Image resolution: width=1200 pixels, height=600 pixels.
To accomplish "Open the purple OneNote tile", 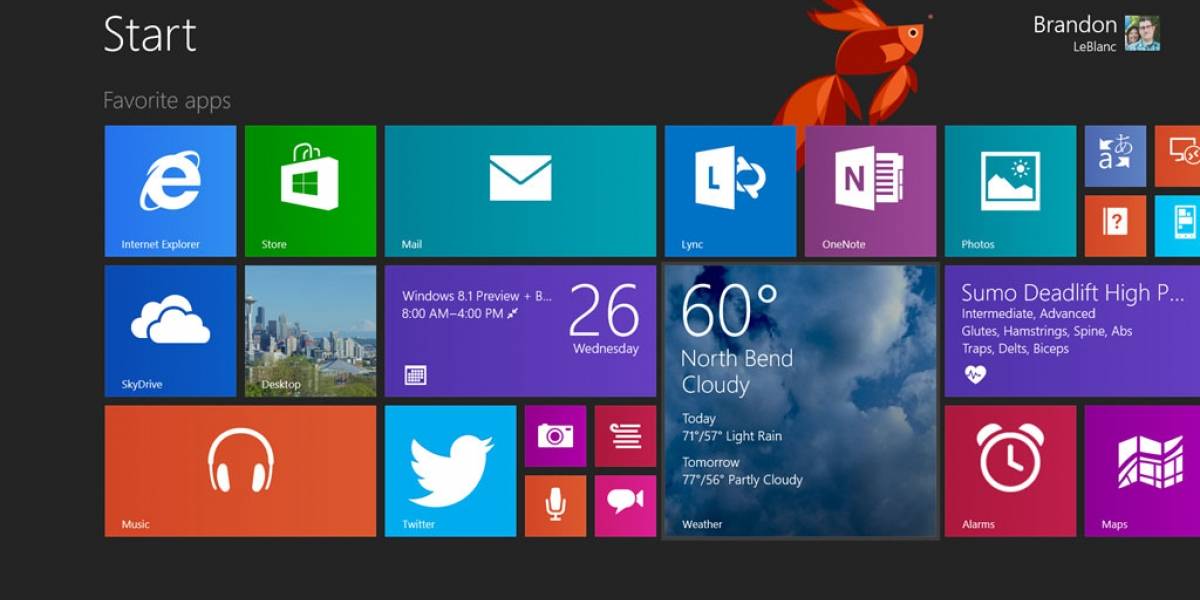I will [870, 191].
